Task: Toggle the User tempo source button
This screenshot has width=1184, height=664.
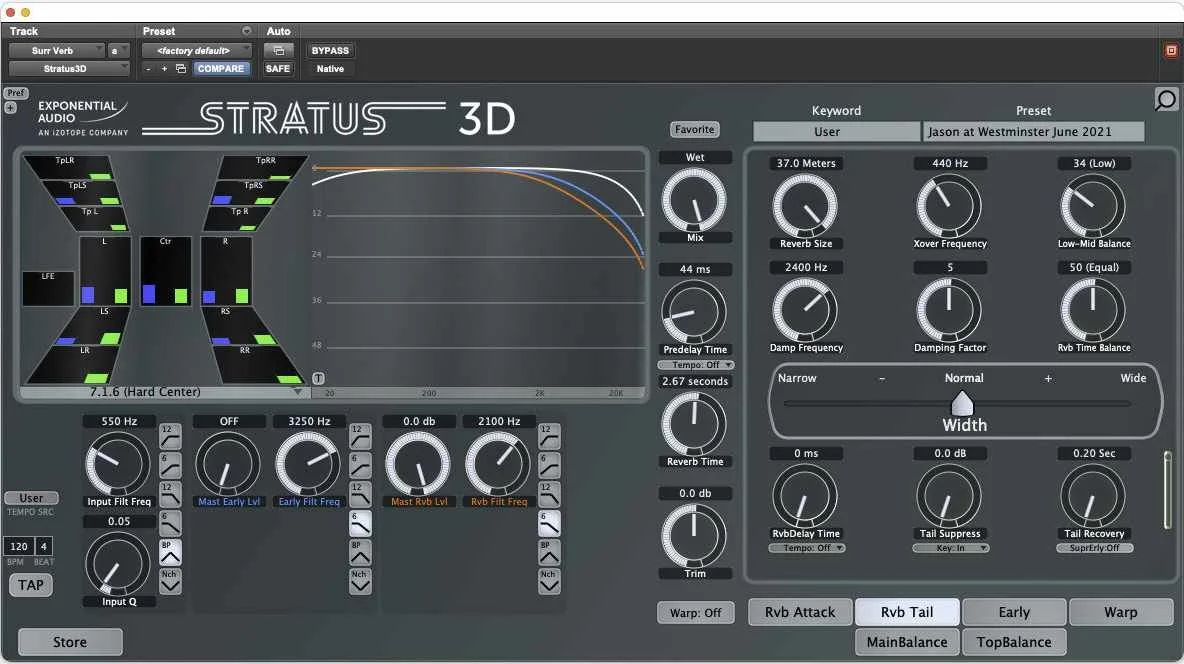Action: click(31, 498)
